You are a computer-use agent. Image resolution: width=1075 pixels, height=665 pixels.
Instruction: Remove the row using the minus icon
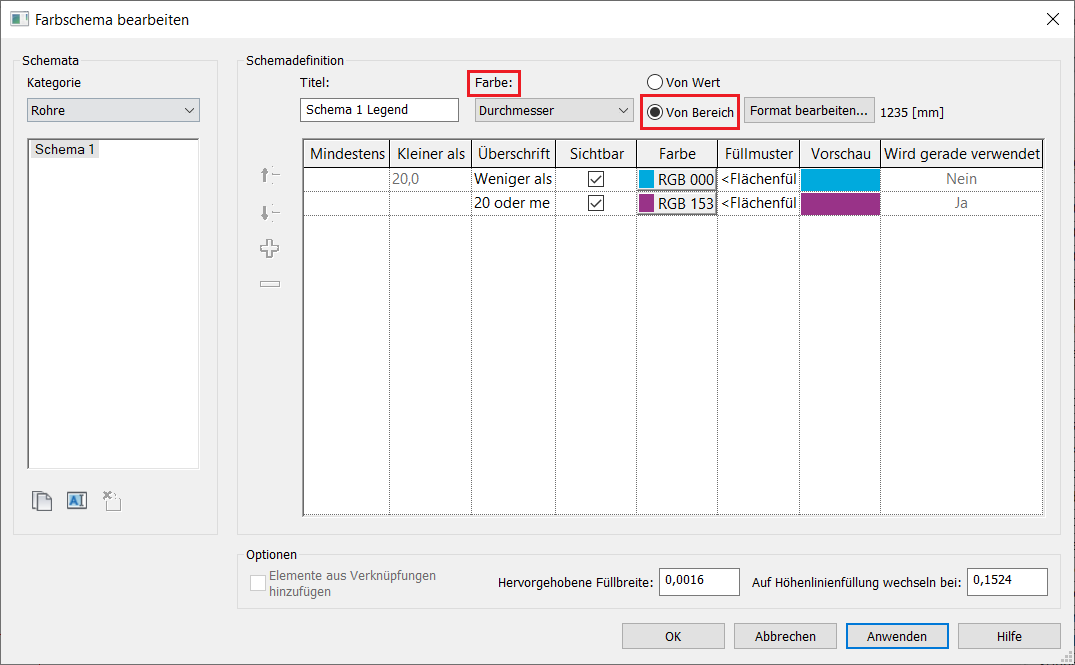click(x=269, y=284)
